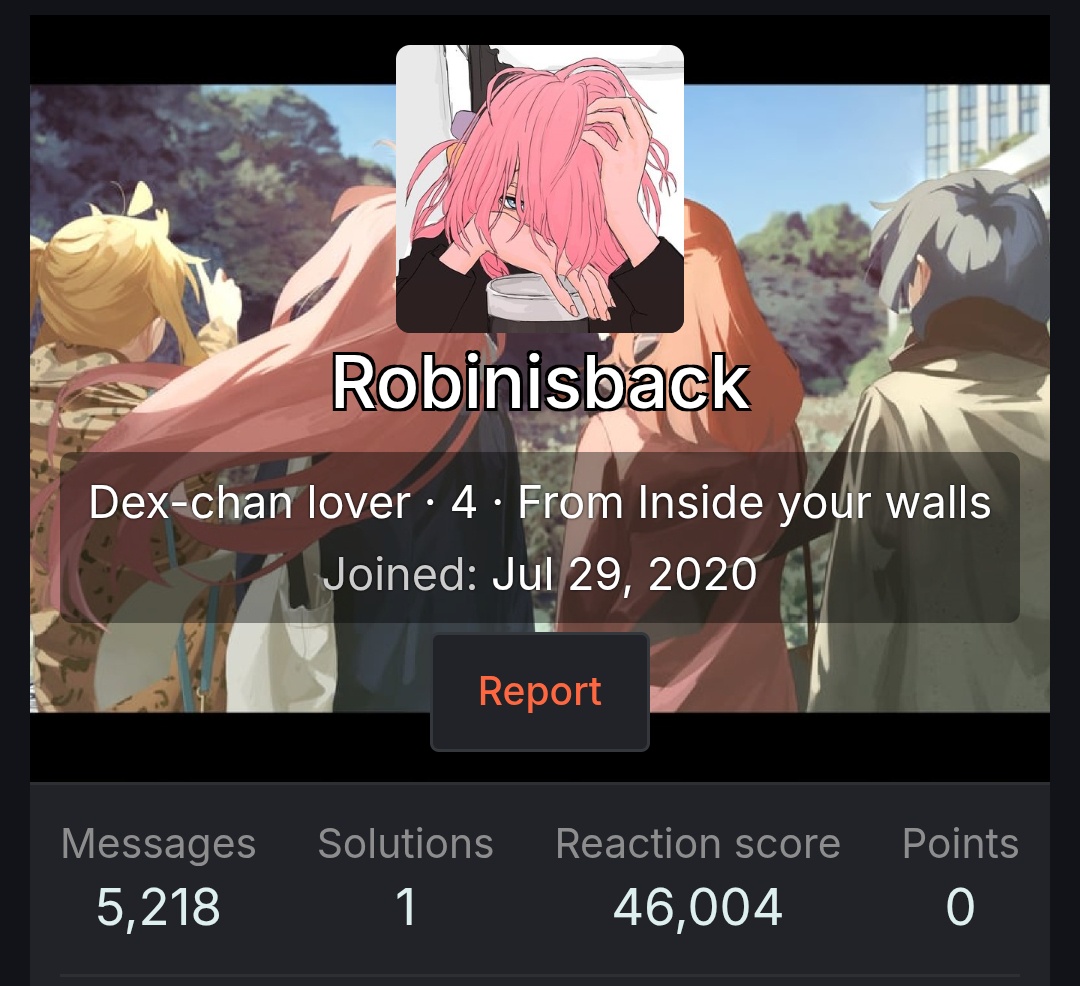Open the 46,004 reaction score
The width and height of the screenshot is (1080, 986).
[698, 907]
